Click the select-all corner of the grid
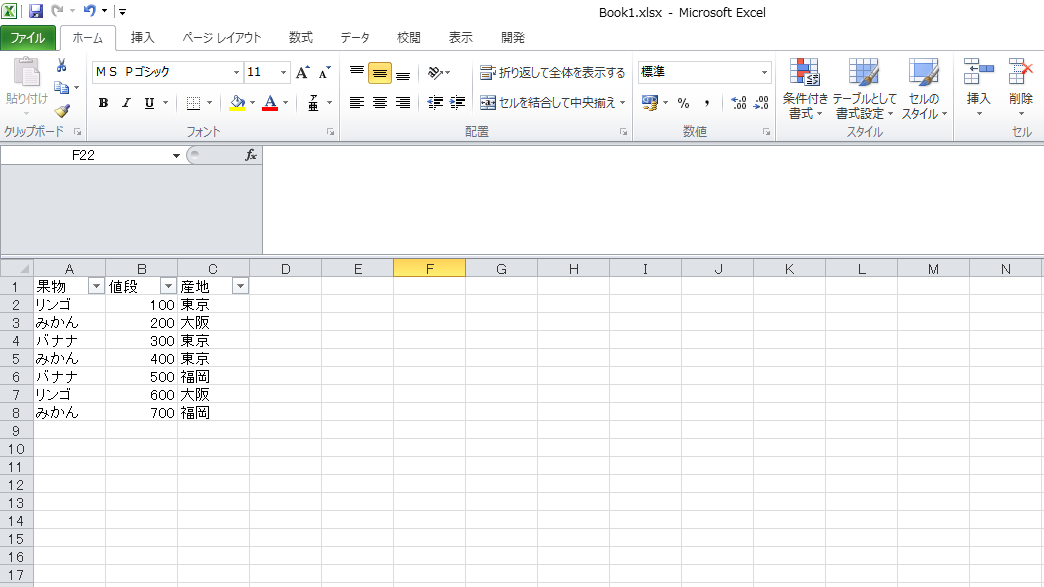This screenshot has width=1044, height=587. tap(17, 269)
